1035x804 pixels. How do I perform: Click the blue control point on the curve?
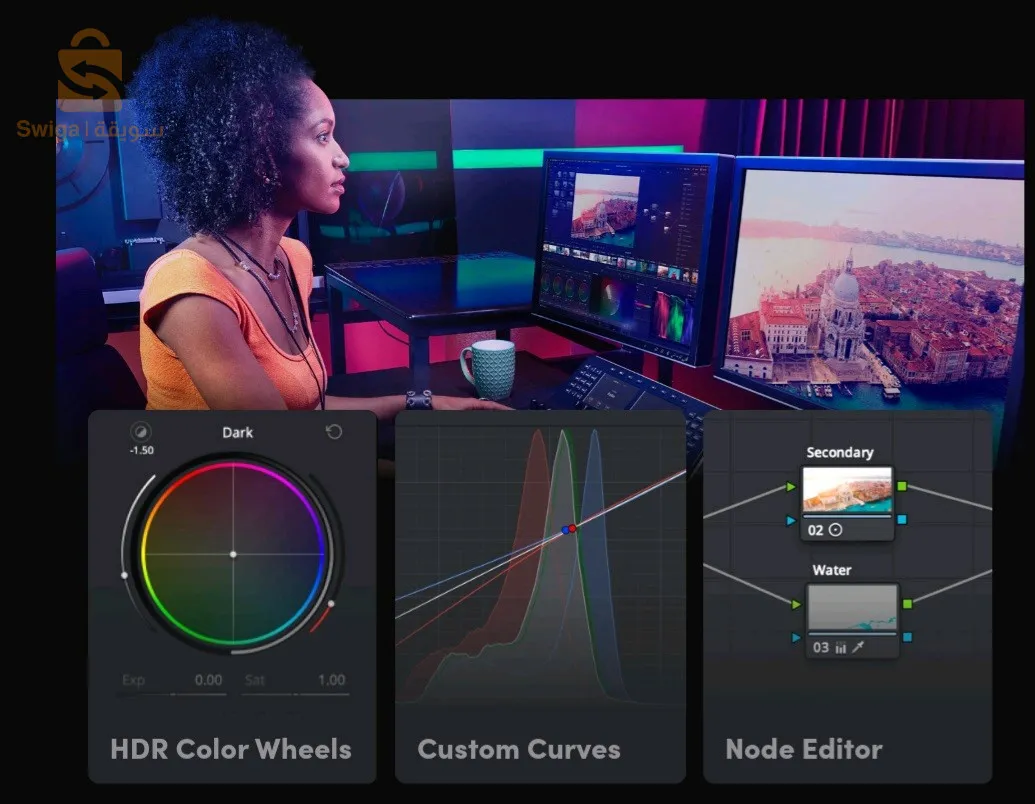(564, 529)
